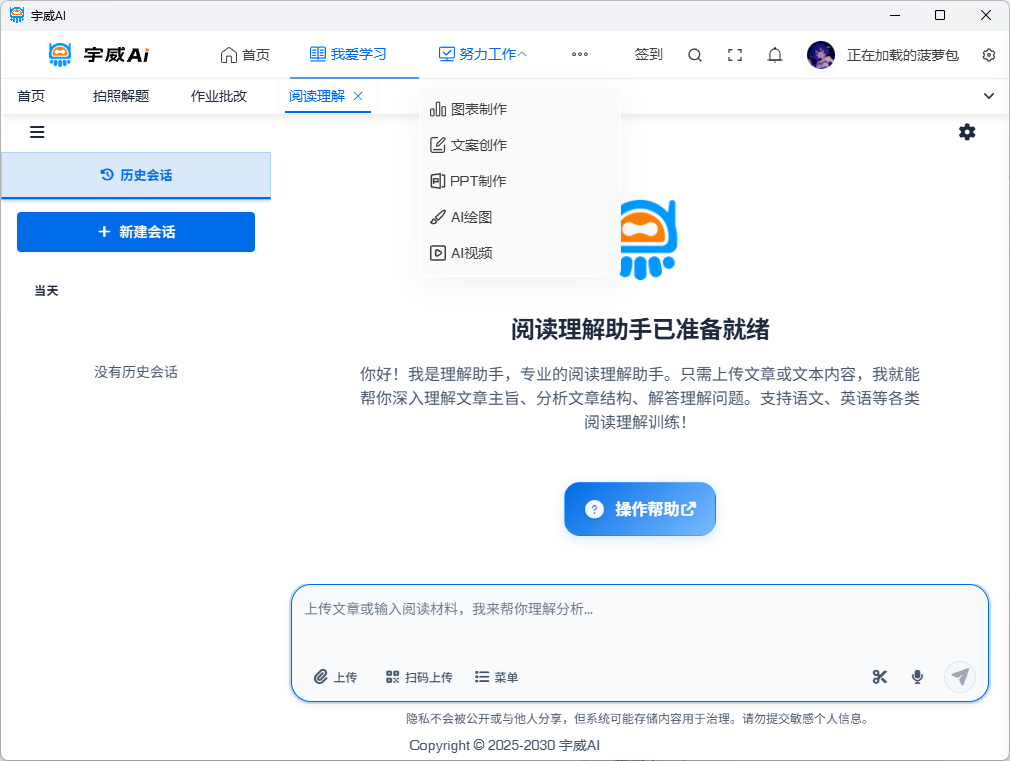Activate microphone voice input

tap(917, 677)
